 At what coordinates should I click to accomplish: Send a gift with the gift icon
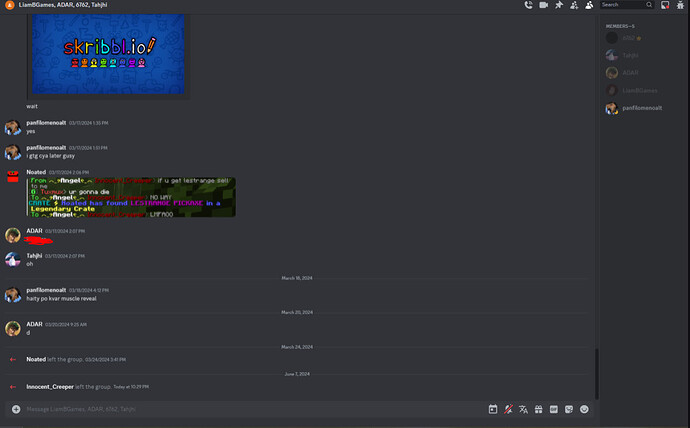(x=539, y=410)
